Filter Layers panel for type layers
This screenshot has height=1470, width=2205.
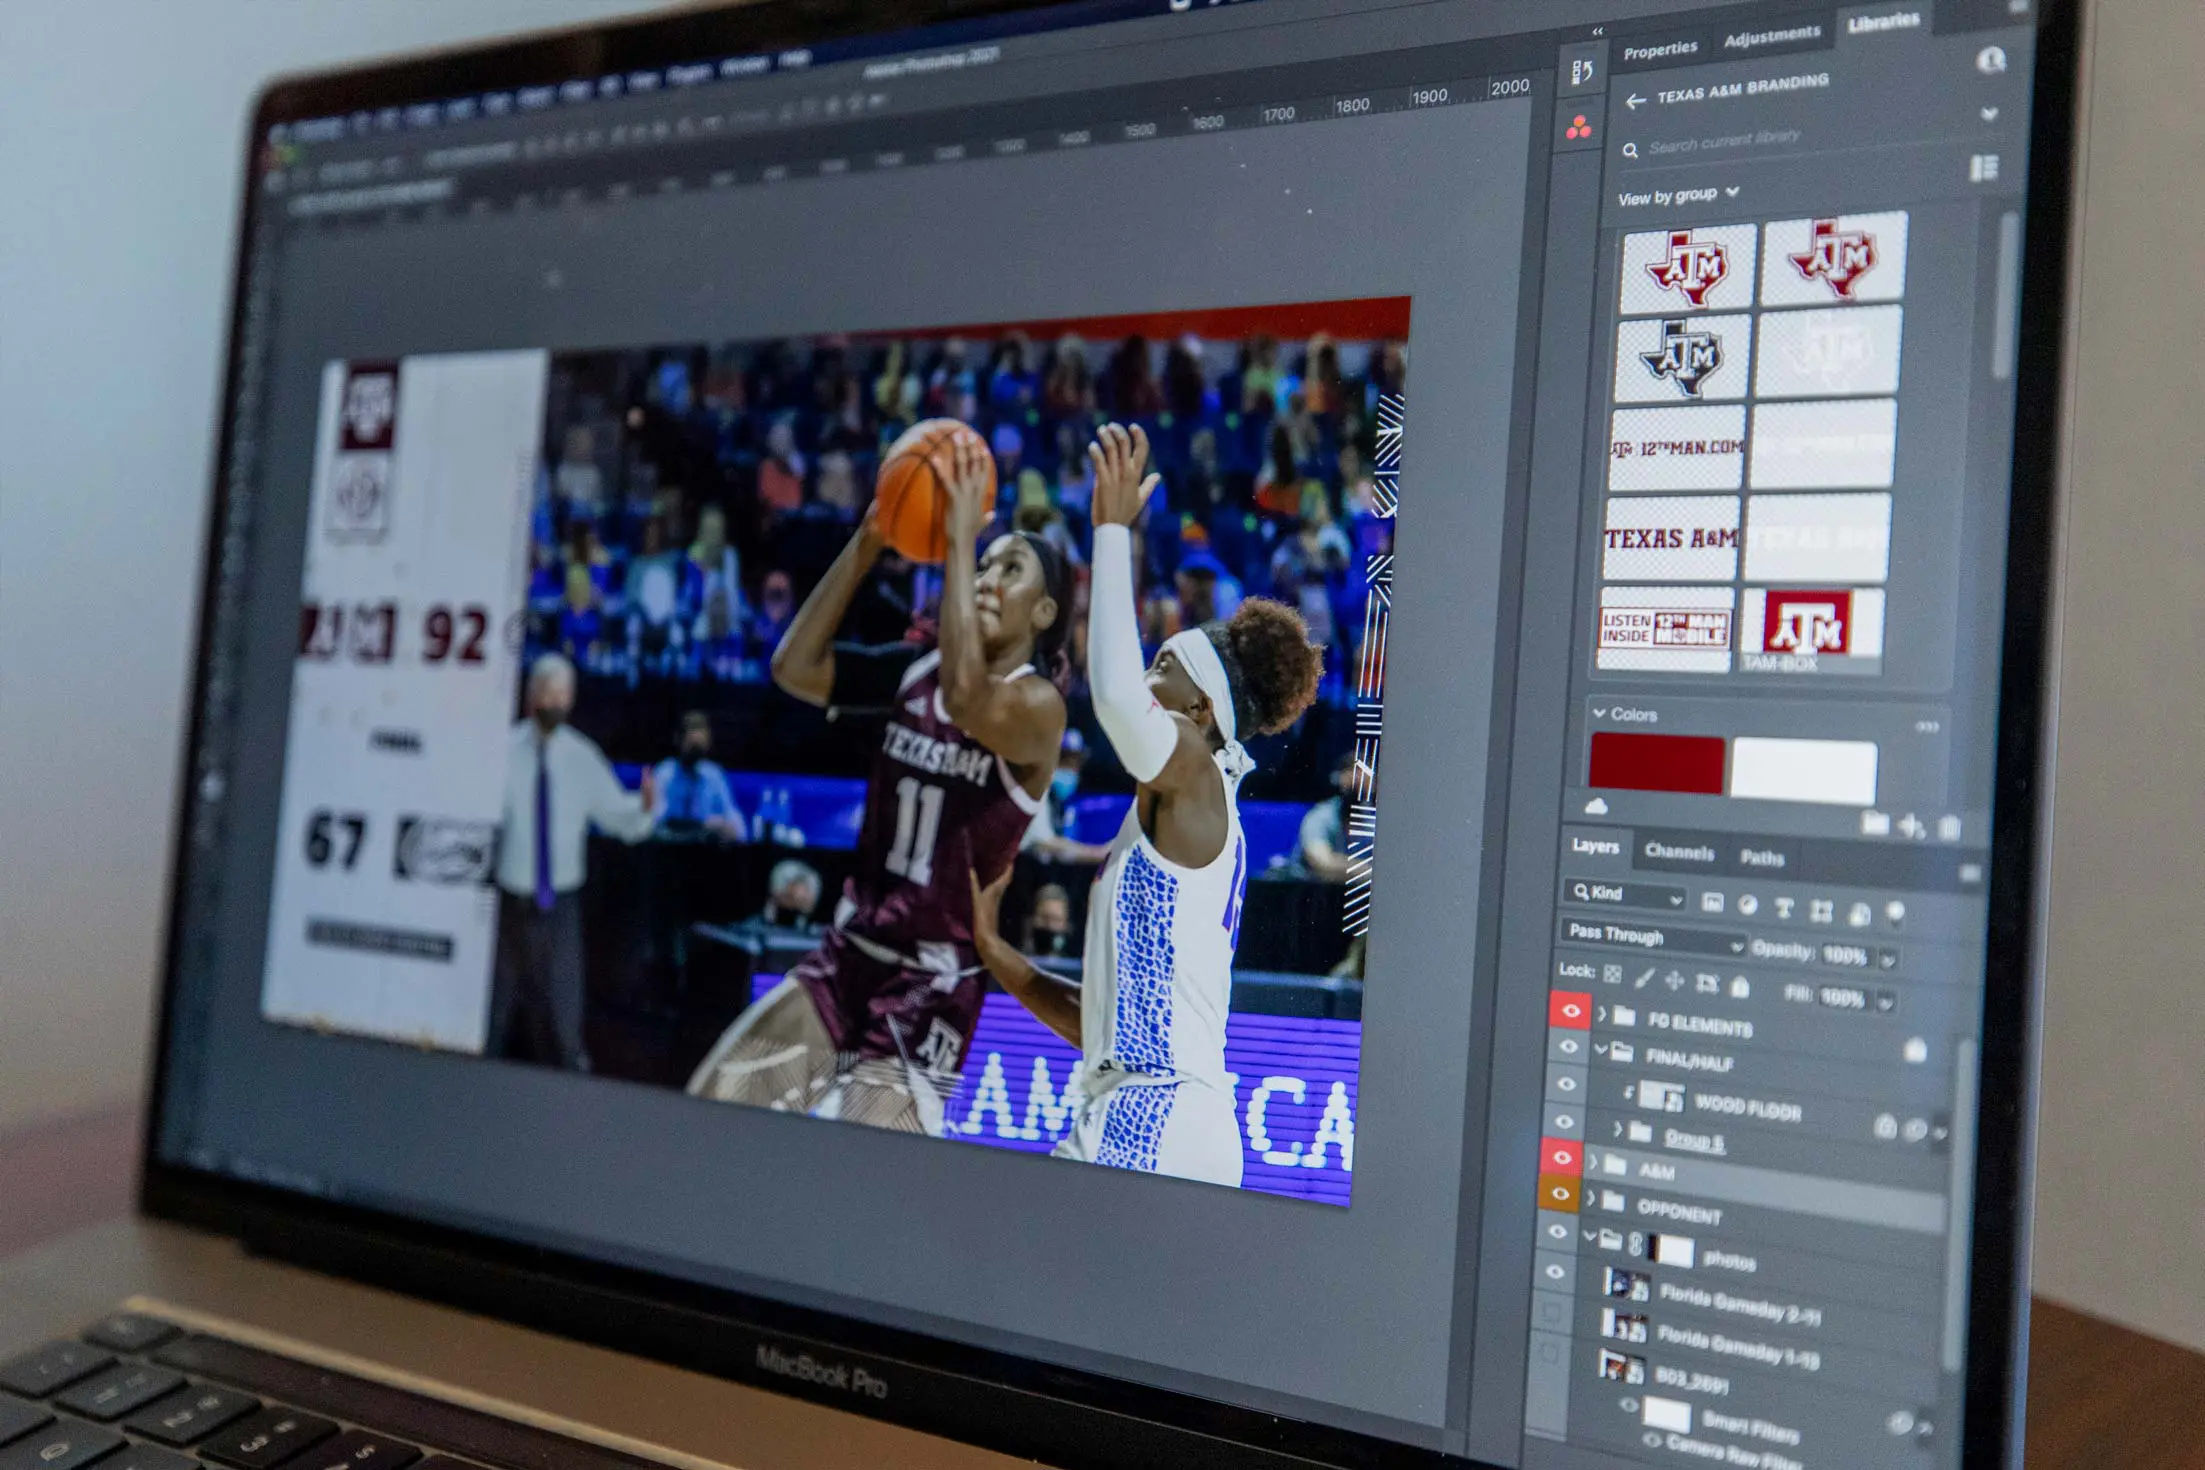1783,908
